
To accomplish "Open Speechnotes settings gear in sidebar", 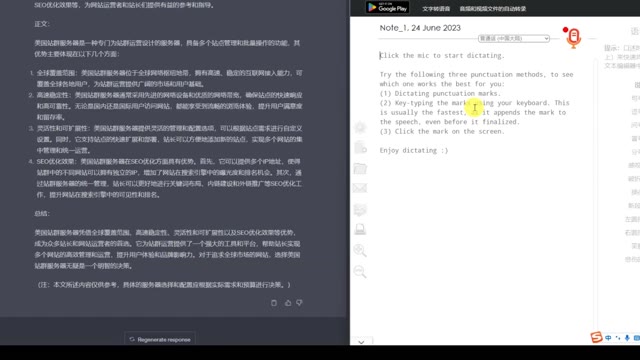I will (360, 127).
